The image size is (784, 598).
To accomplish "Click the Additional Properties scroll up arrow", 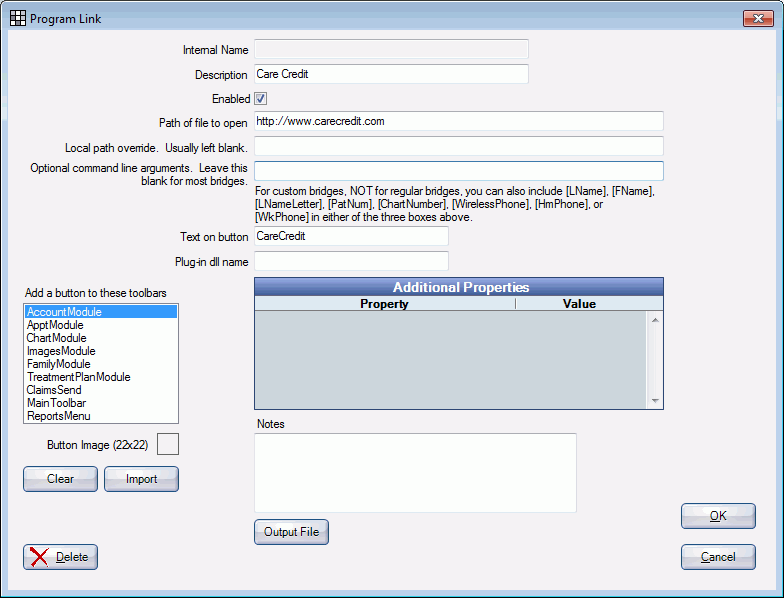I will click(655, 320).
